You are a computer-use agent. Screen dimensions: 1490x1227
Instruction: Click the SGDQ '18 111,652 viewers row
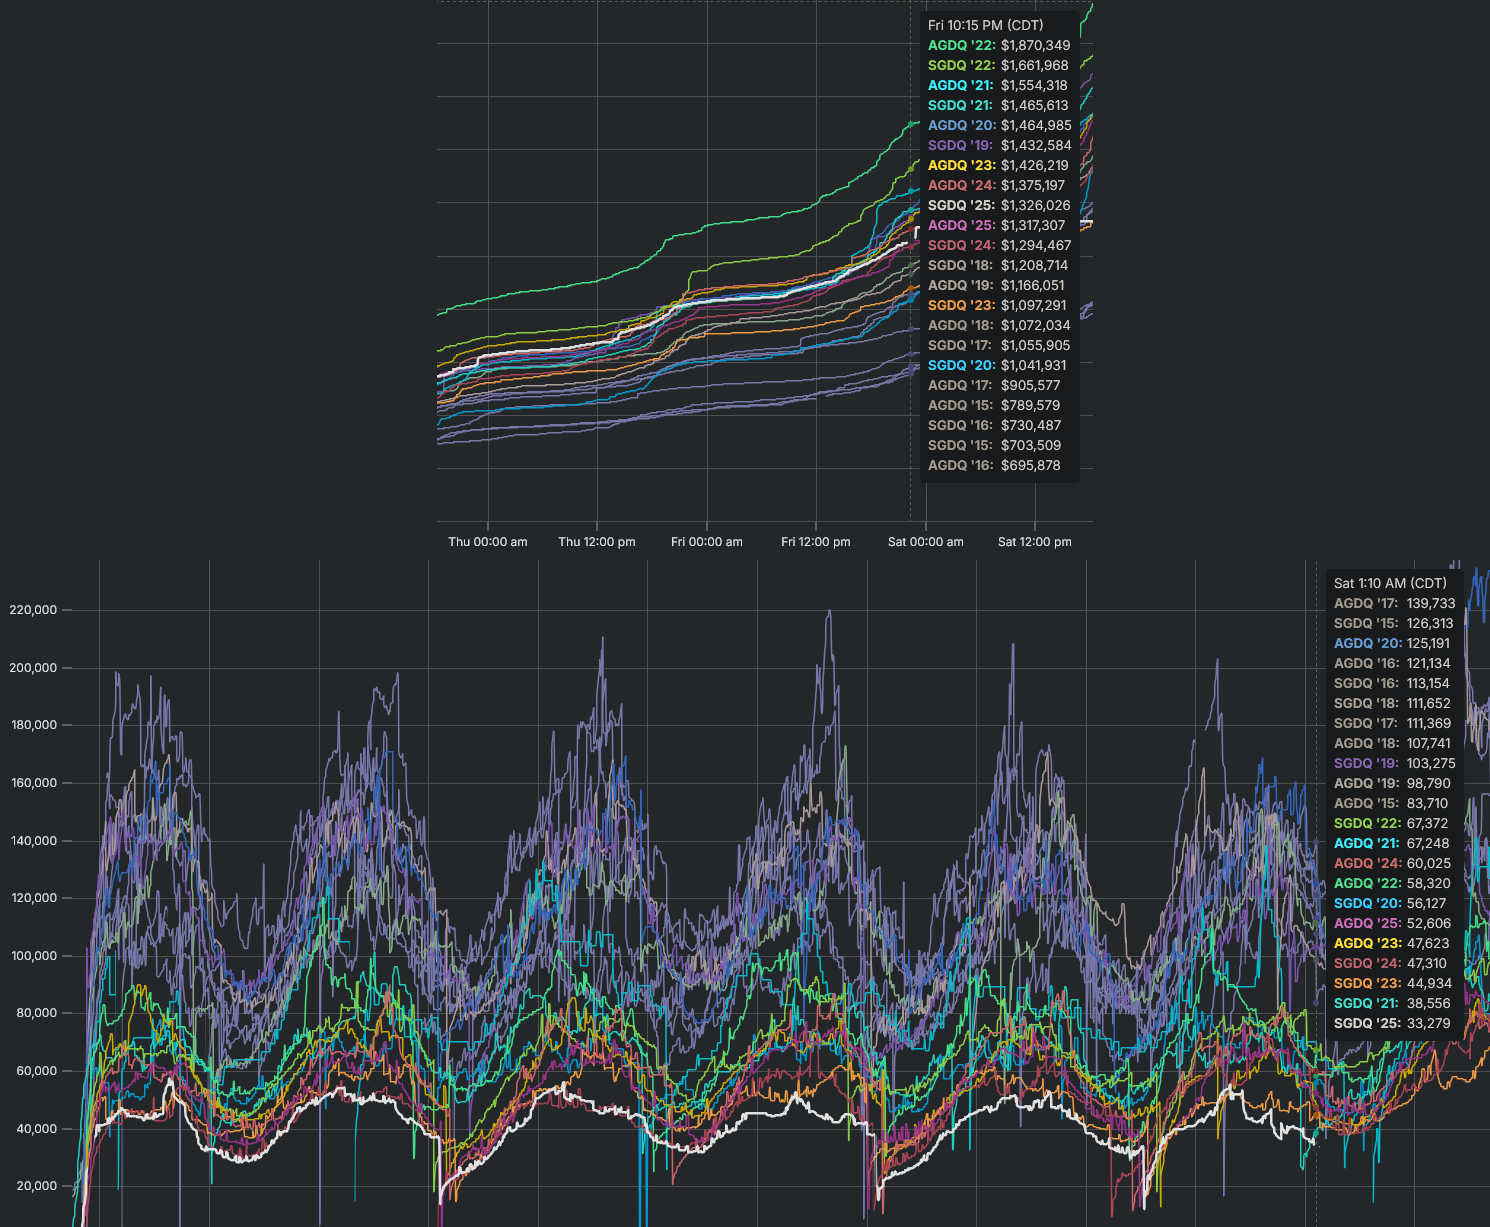point(1392,703)
